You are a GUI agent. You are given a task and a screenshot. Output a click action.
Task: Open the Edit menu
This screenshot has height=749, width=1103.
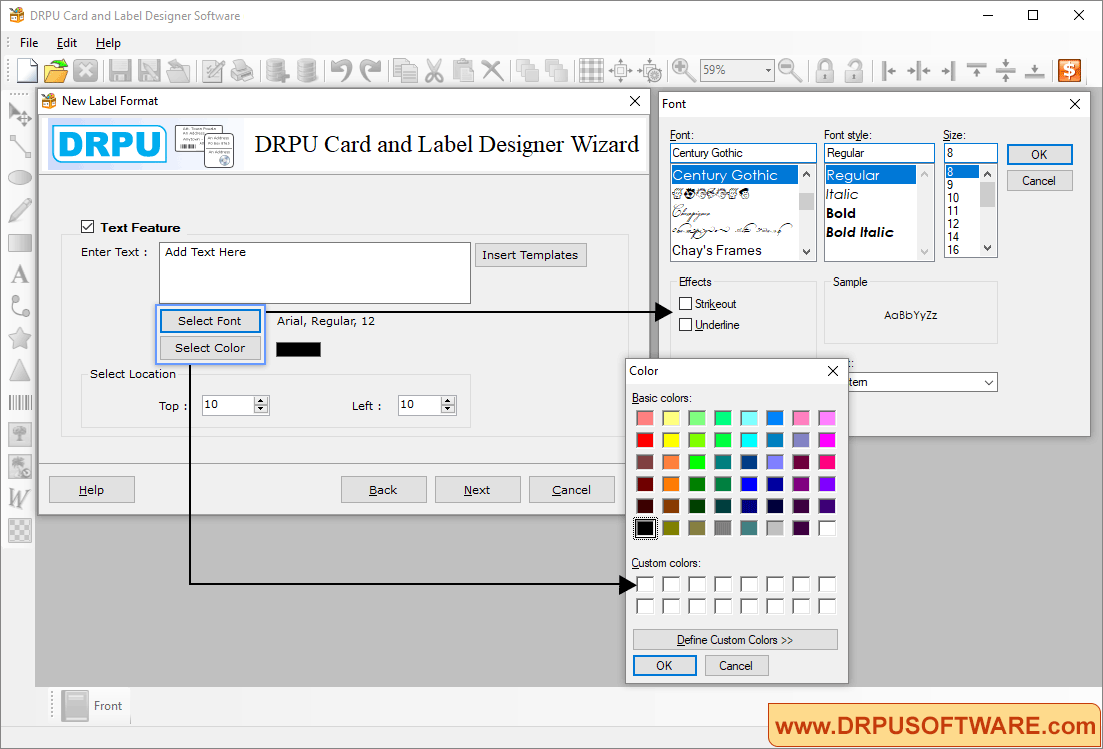tap(67, 43)
